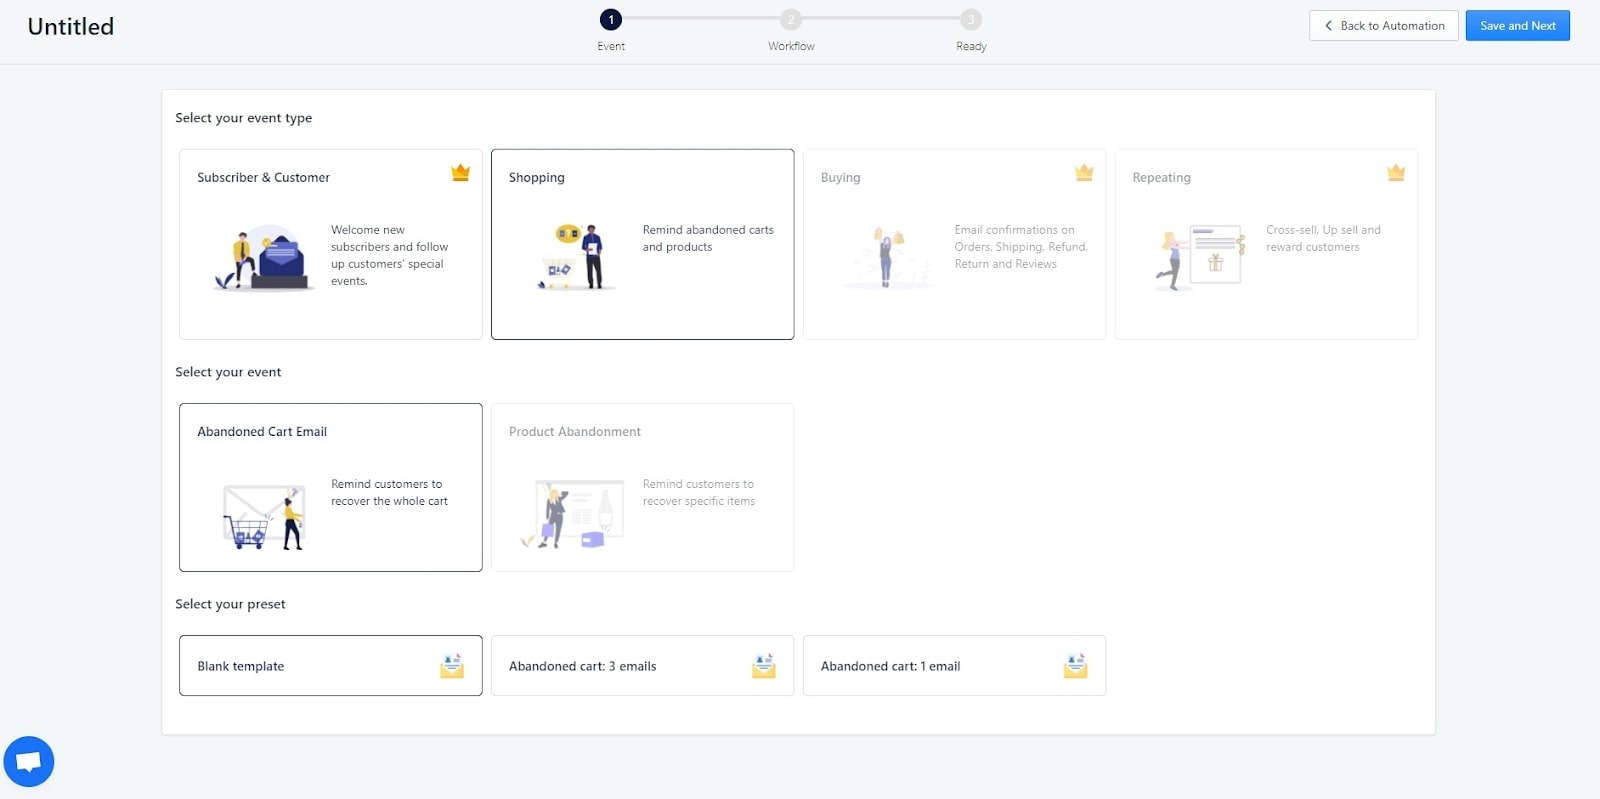The image size is (1600, 799).
Task: Jump to step 3 Ready
Action: (971, 20)
